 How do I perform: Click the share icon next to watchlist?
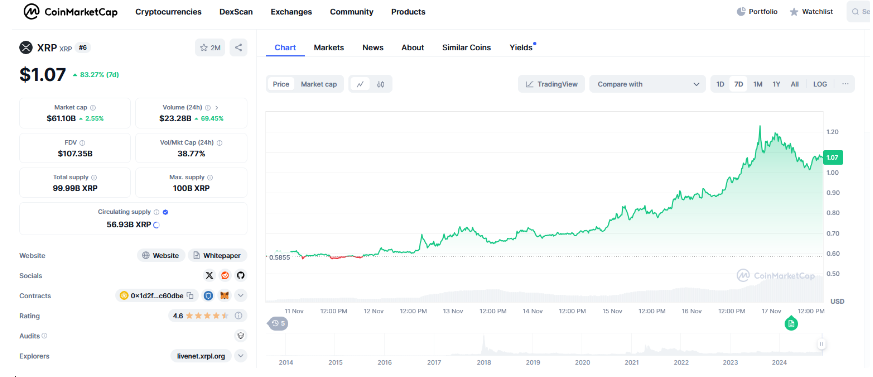(x=238, y=48)
